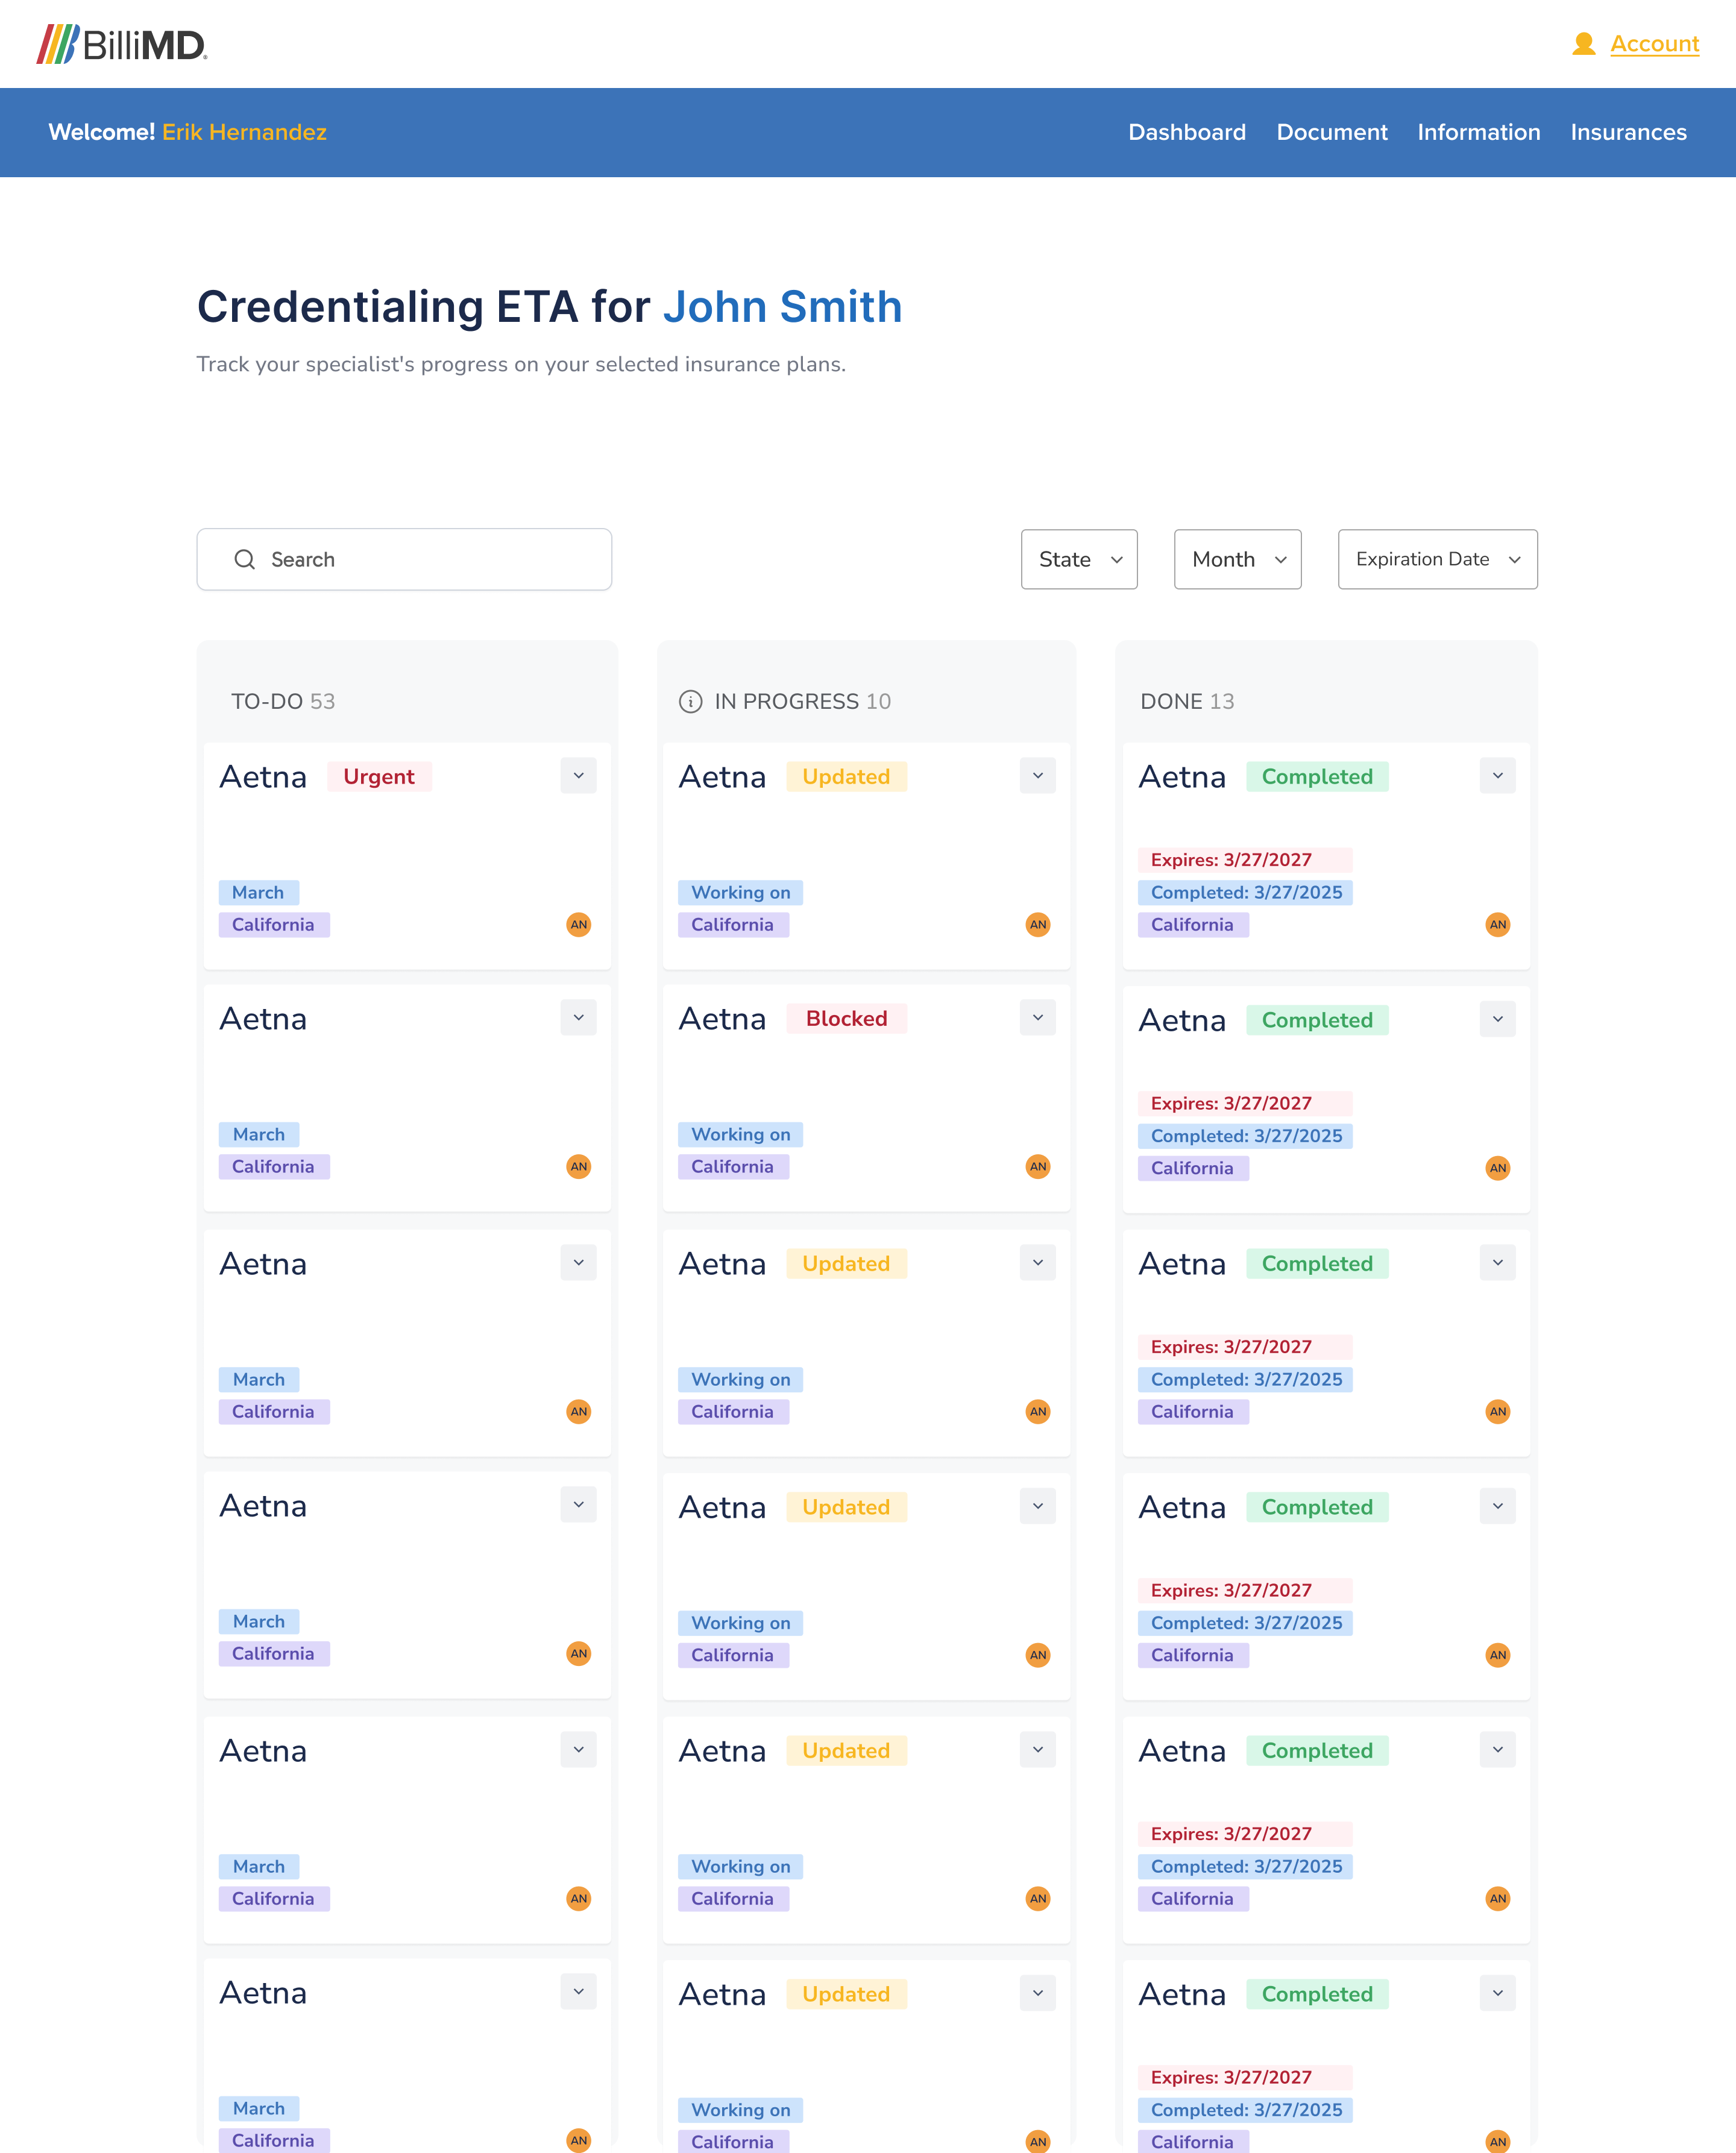Viewport: 1736px width, 2153px height.
Task: Click the Blocked badge on Aetna card
Action: [x=846, y=1018]
